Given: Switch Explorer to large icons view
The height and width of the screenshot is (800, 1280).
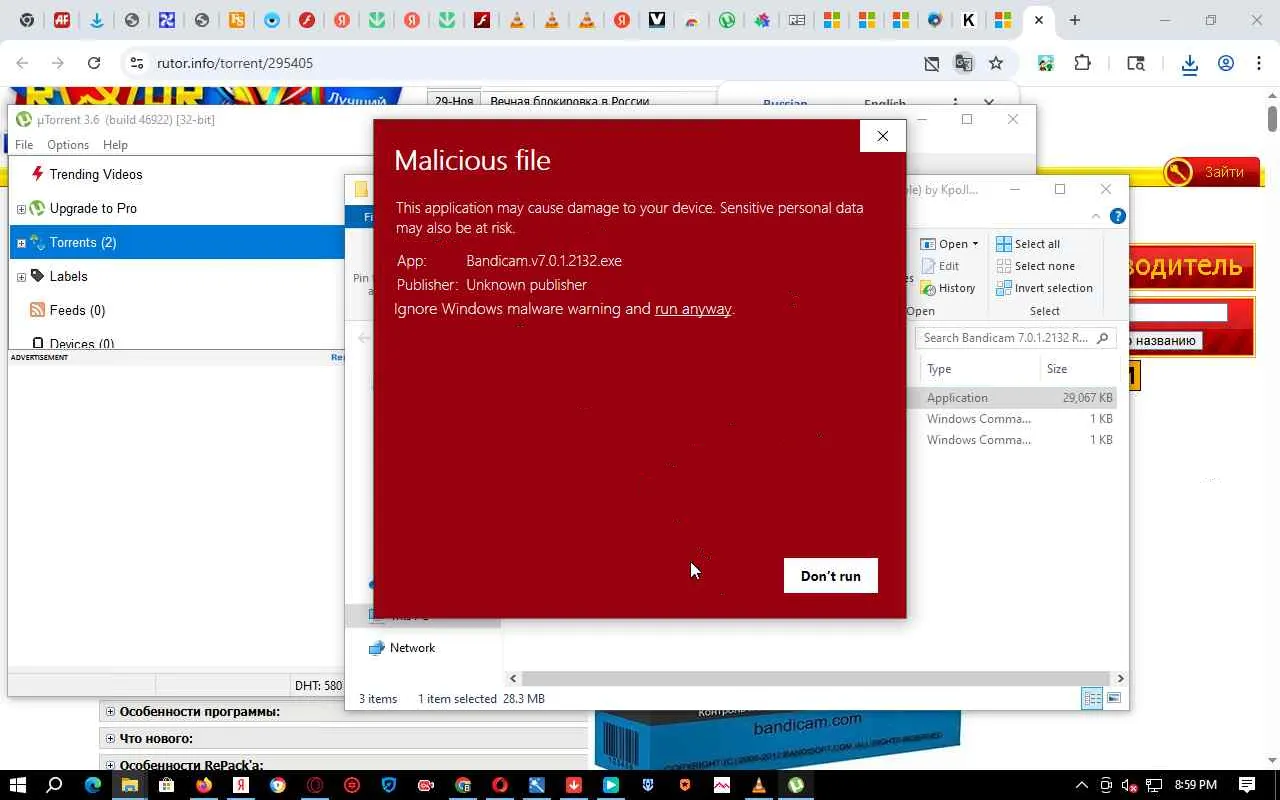Looking at the screenshot, I should coord(1114,699).
